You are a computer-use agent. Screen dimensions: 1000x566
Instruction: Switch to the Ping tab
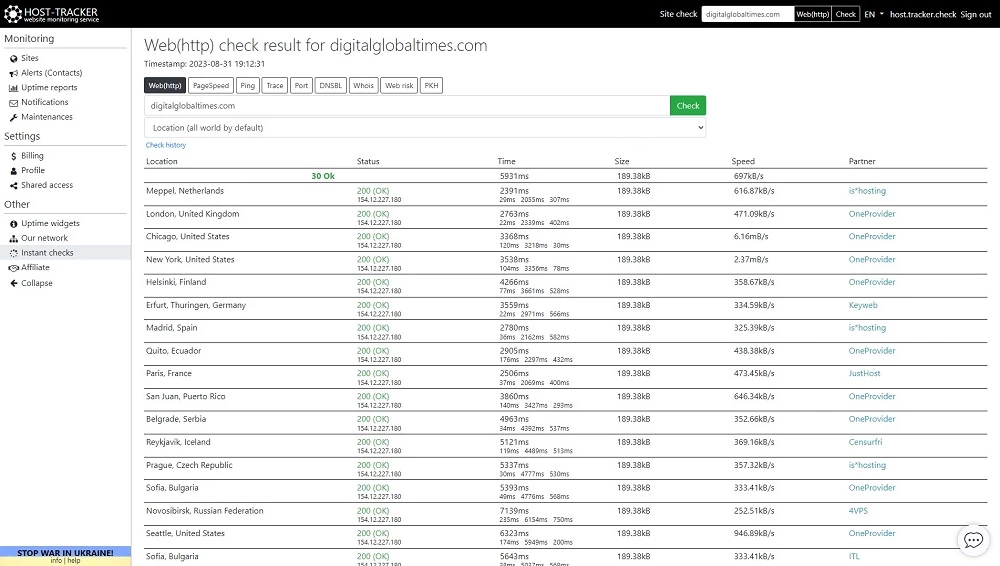247,86
